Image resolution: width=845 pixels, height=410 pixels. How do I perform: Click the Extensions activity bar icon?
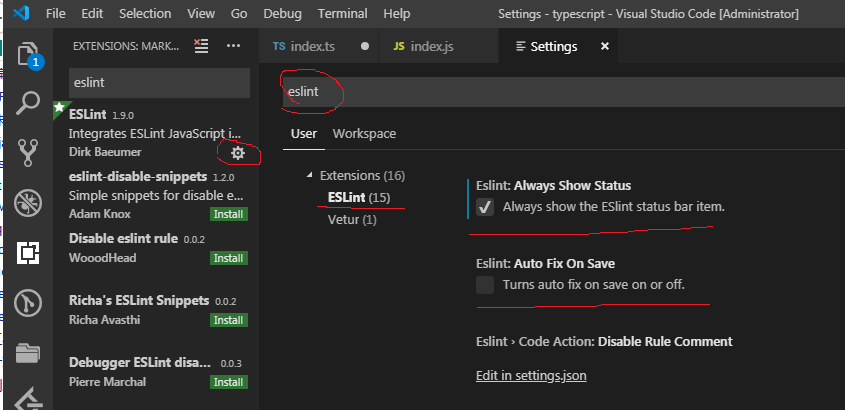point(29,251)
